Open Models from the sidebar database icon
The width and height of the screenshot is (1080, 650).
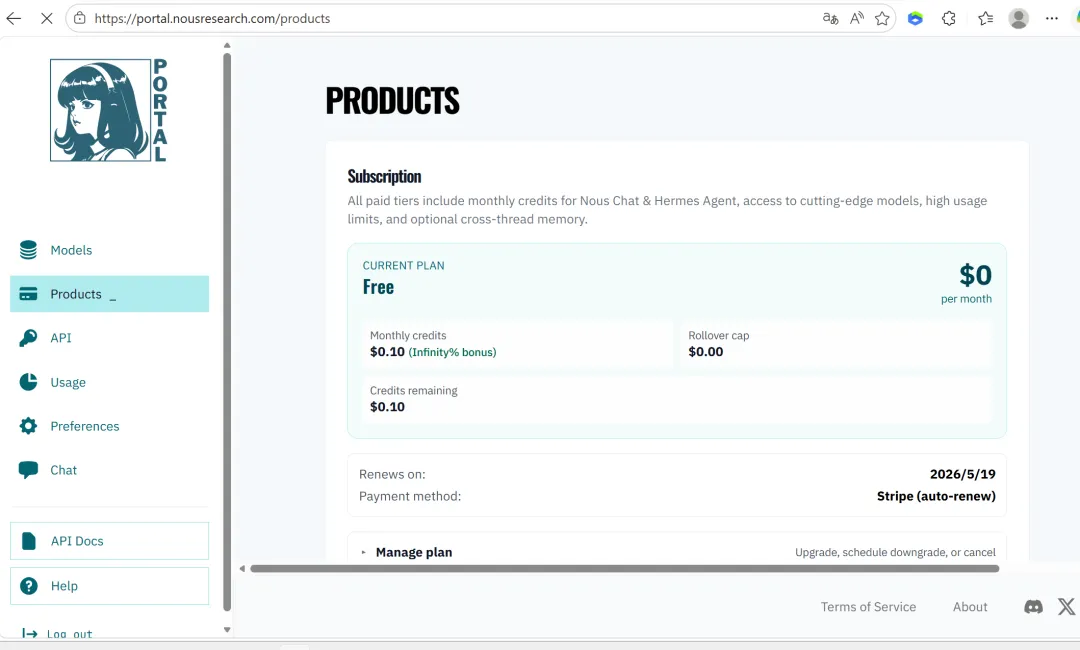tap(28, 250)
